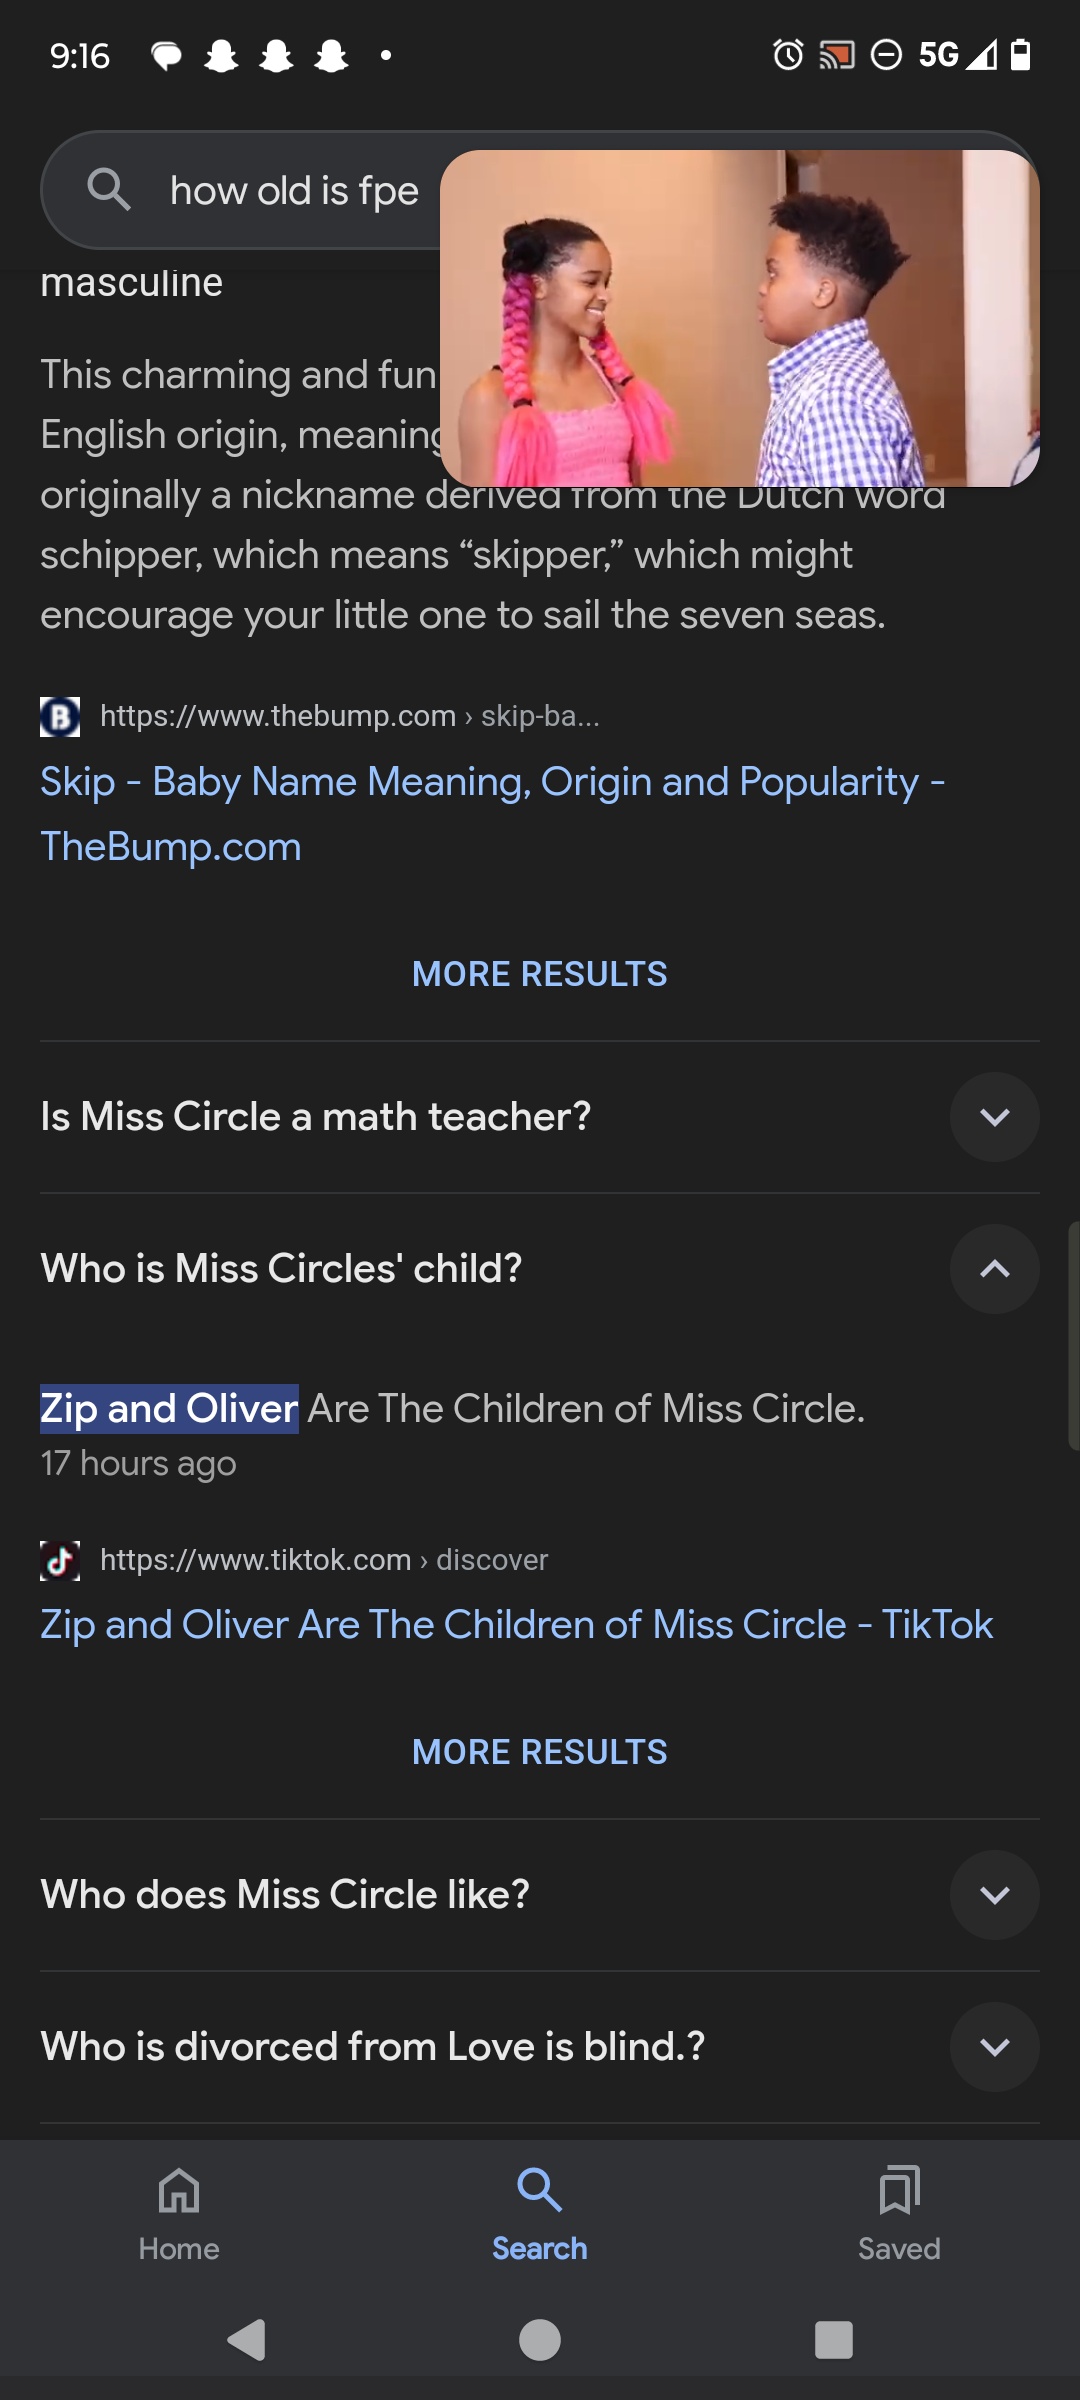
Task: Open recent apps square button
Action: (833, 2340)
